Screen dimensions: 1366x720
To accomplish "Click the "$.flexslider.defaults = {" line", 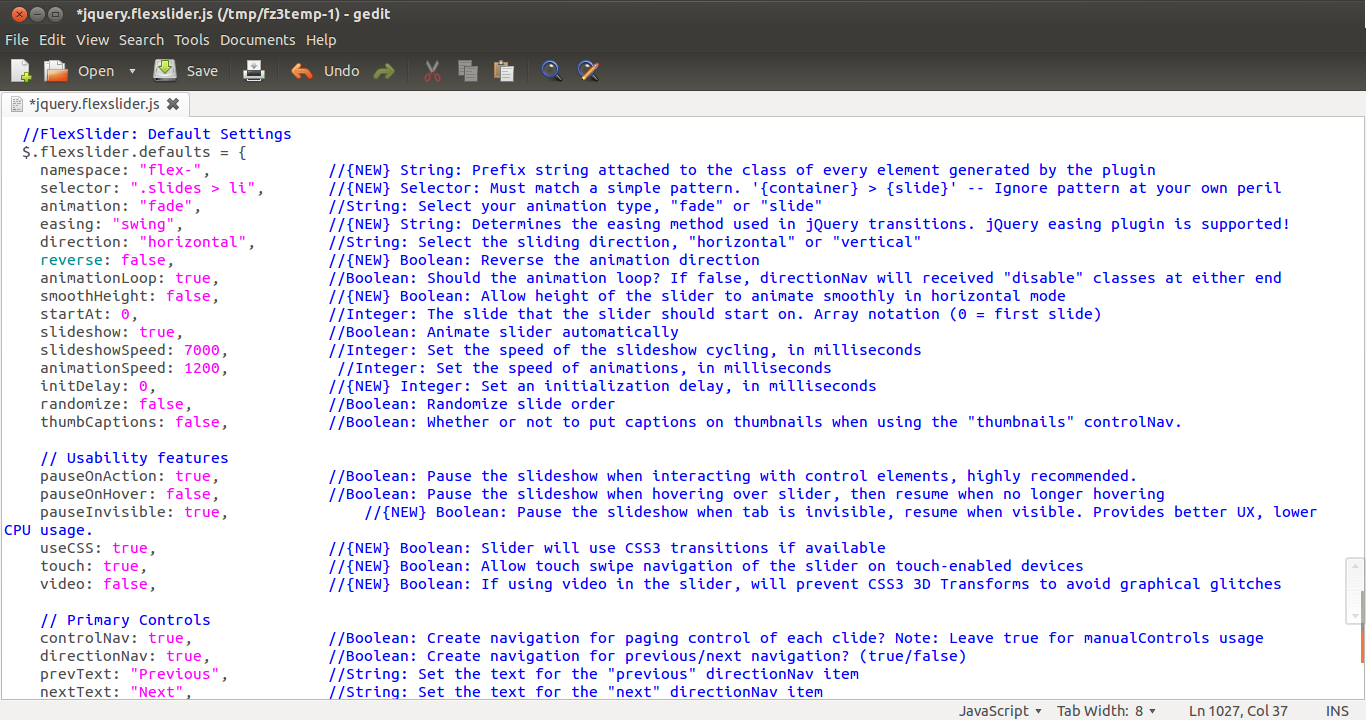I will (x=134, y=152).
